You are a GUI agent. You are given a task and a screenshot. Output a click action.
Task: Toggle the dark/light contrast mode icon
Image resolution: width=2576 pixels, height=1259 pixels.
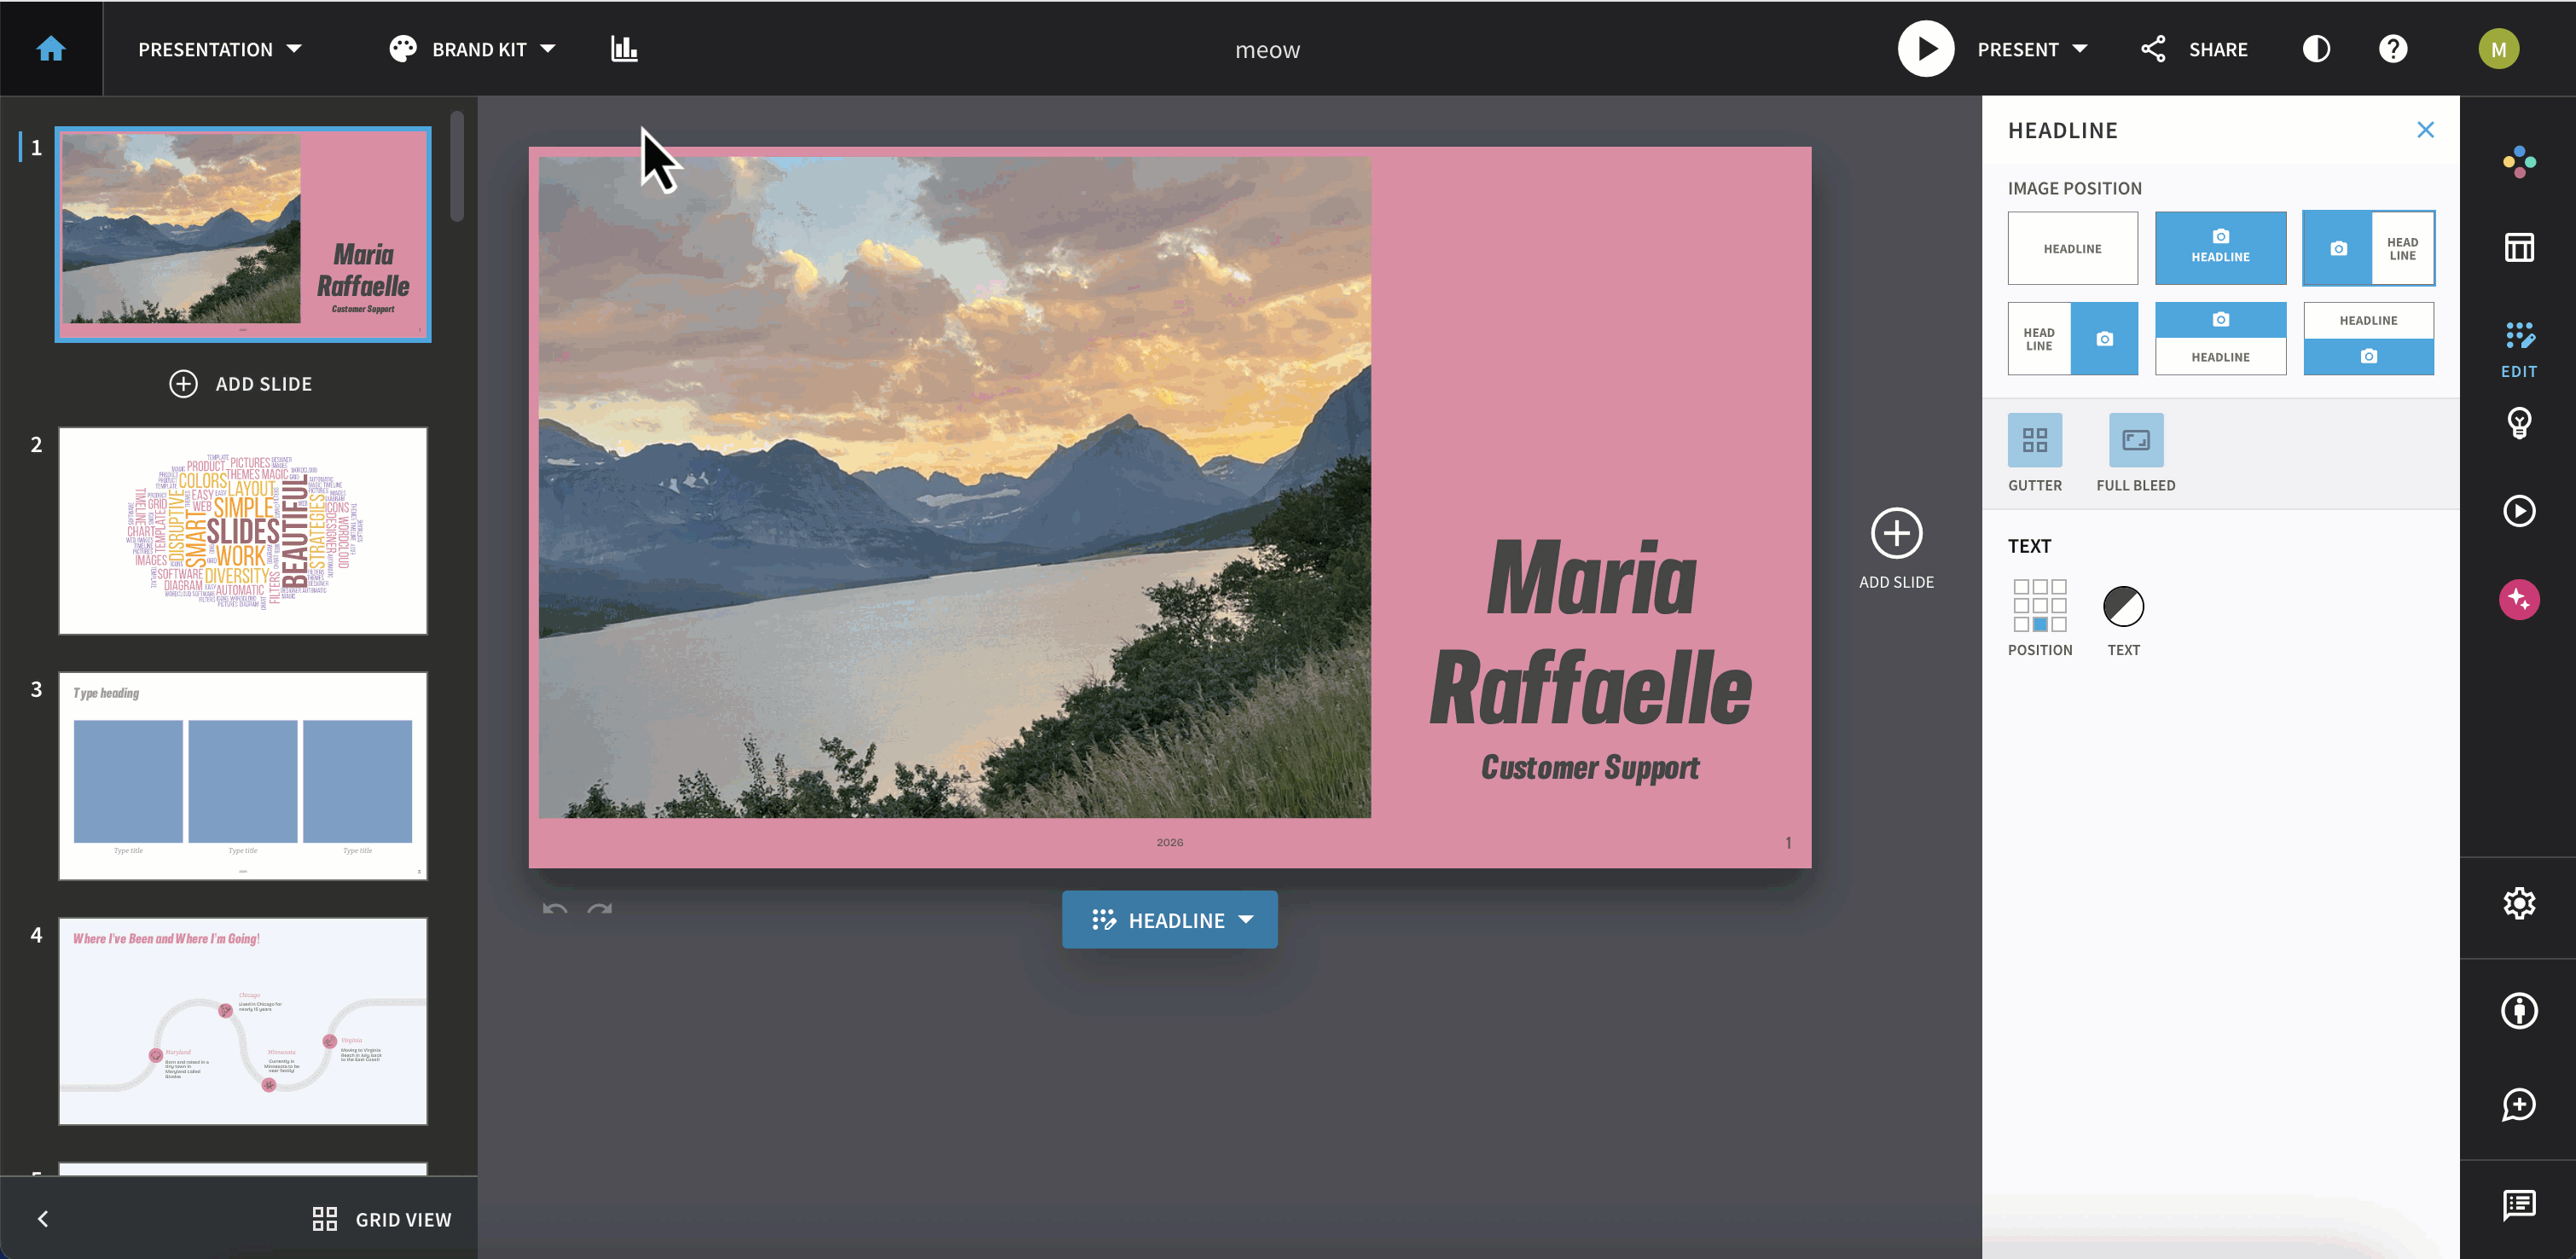click(2316, 49)
